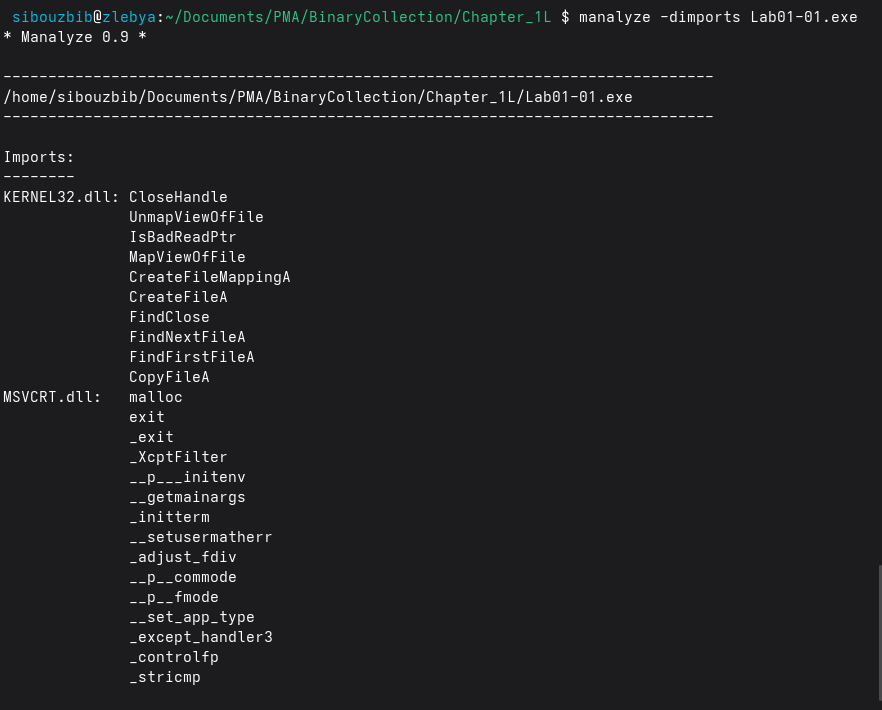Click the 'sibouzbib@zlebya' prompt username

tap(80, 17)
